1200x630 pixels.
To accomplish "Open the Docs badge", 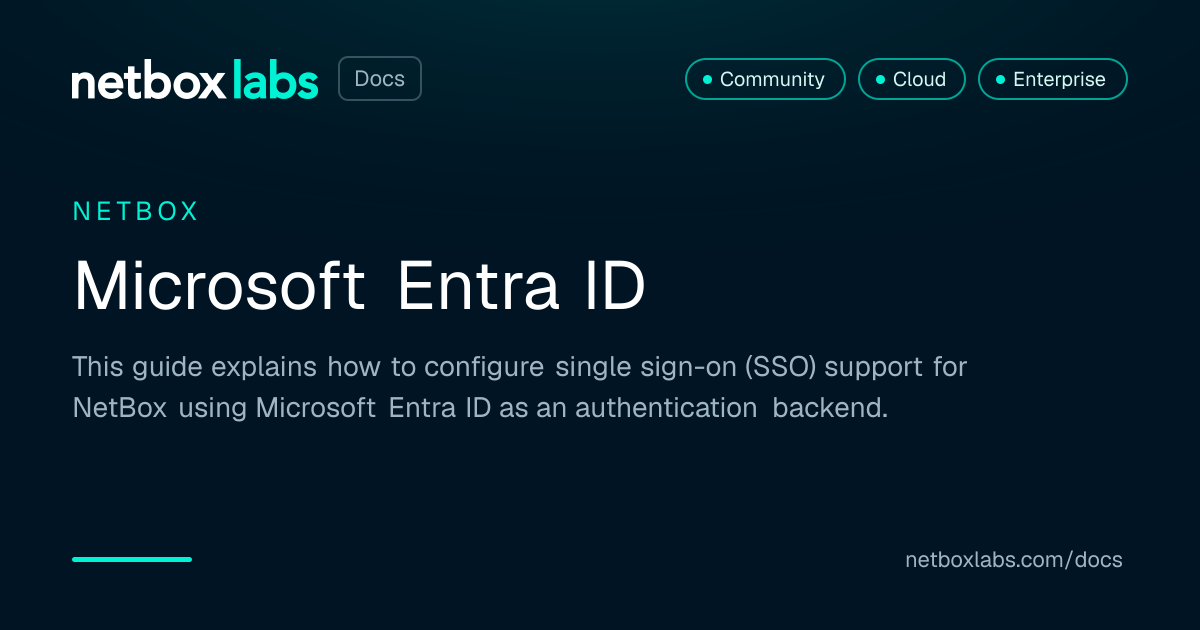I will pos(380,79).
